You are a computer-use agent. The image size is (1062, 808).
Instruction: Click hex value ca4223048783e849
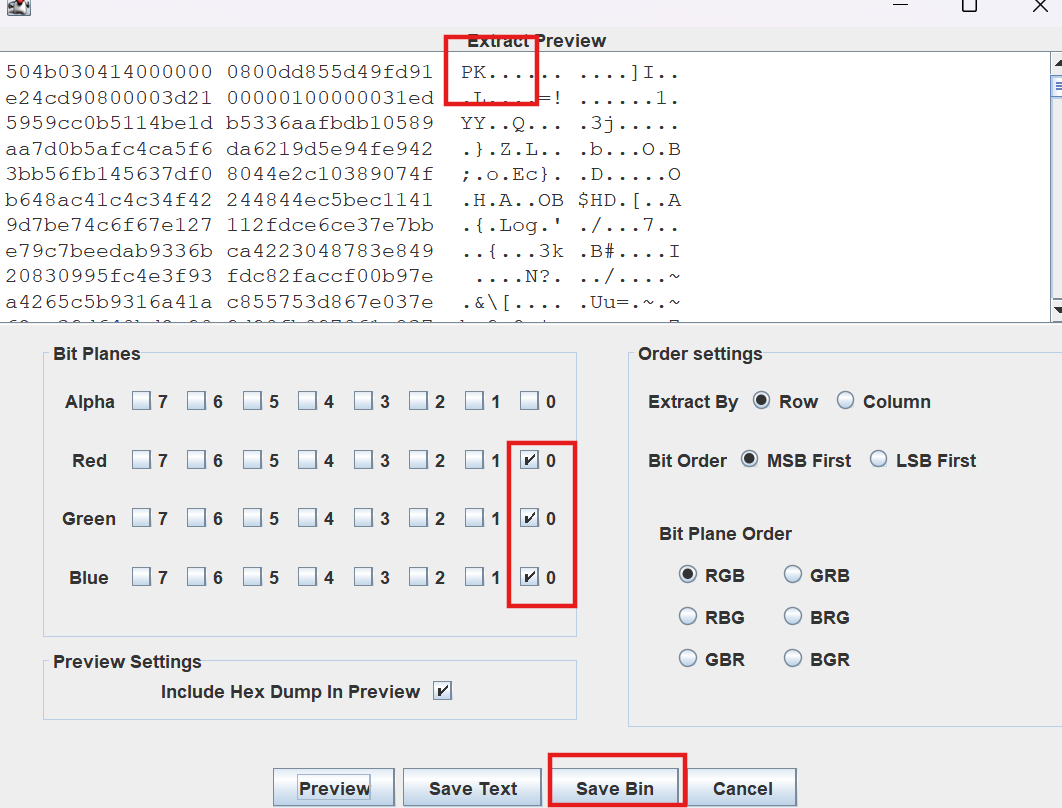click(330, 251)
